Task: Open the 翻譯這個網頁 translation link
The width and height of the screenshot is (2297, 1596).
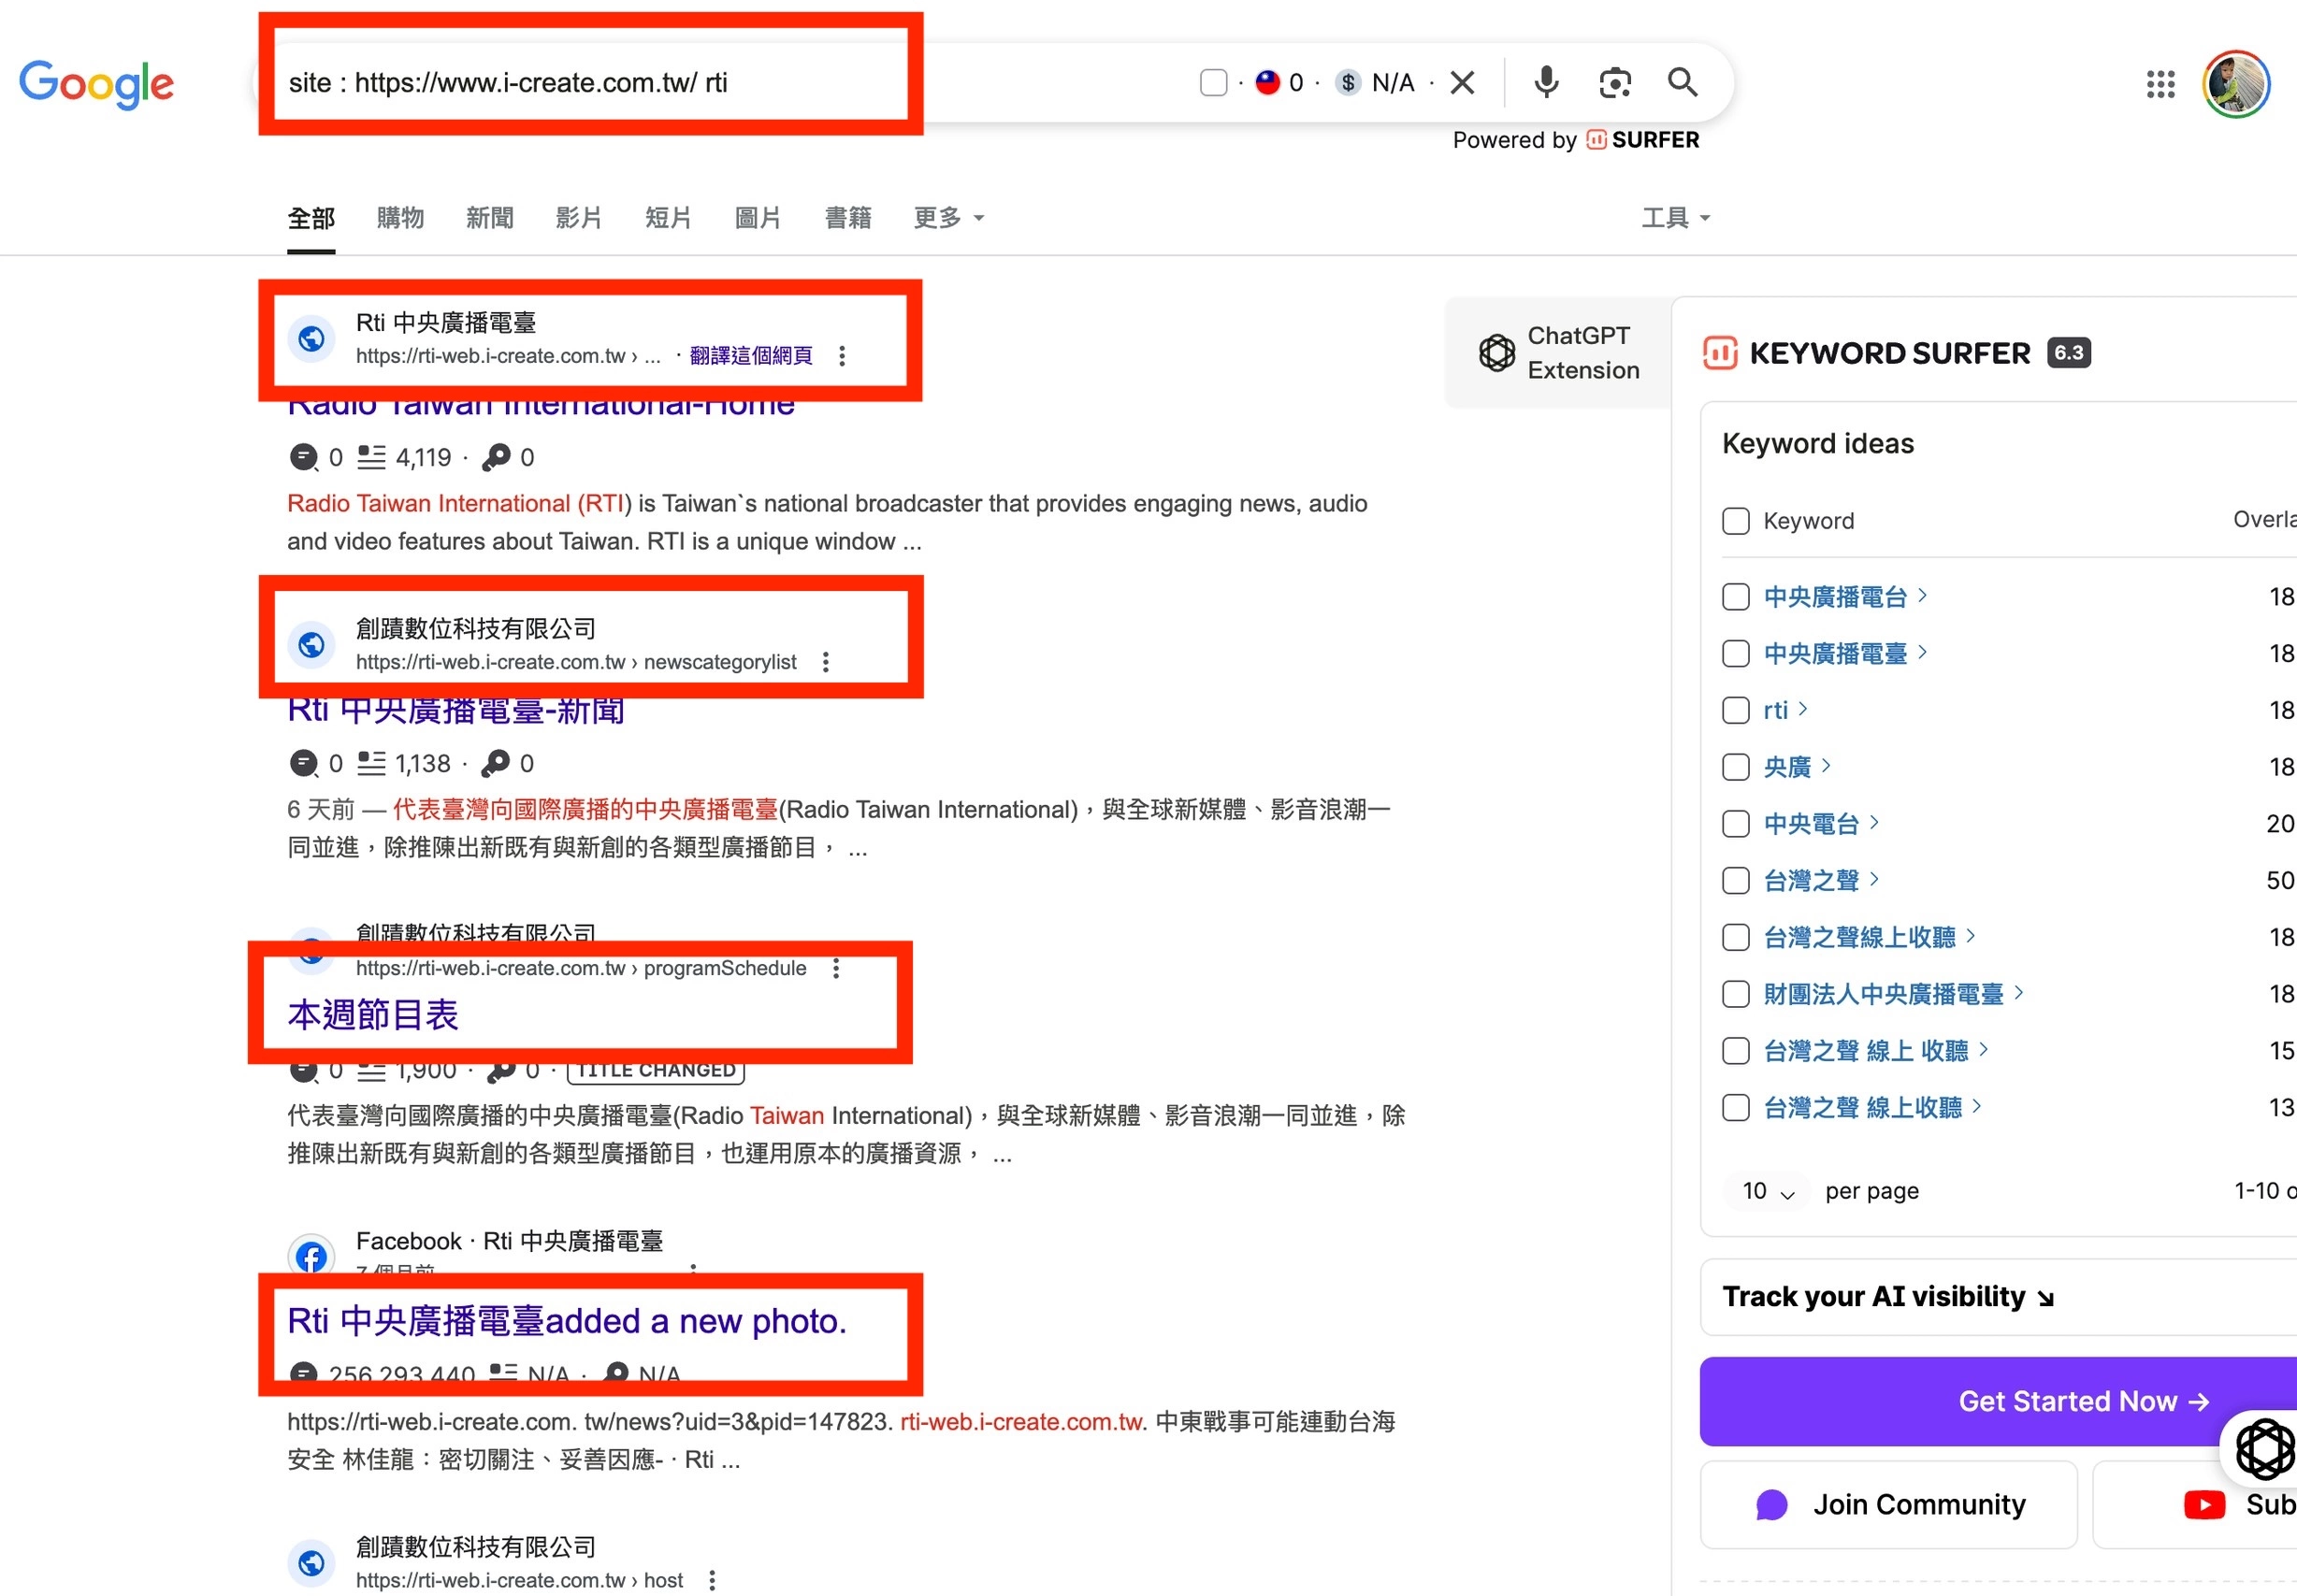Action: pyautogui.click(x=751, y=355)
